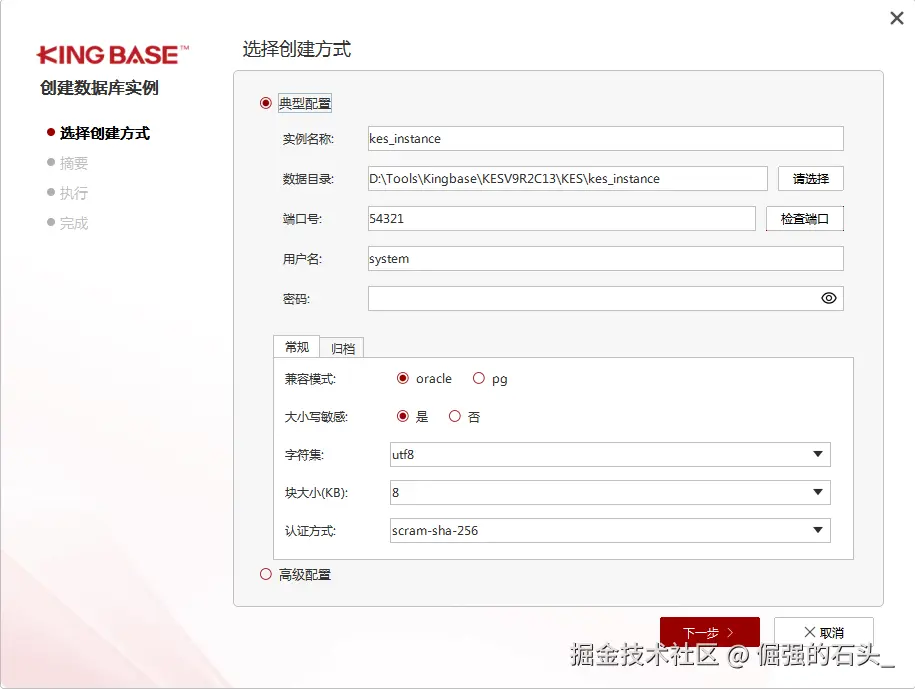Select the 摘要 step in sidebar
This screenshot has width=915, height=689.
tap(68, 163)
